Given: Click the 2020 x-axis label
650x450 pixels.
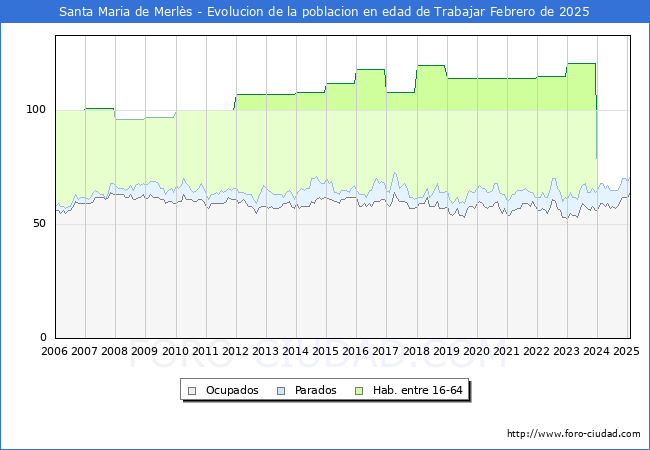Looking at the screenshot, I should click(476, 351).
